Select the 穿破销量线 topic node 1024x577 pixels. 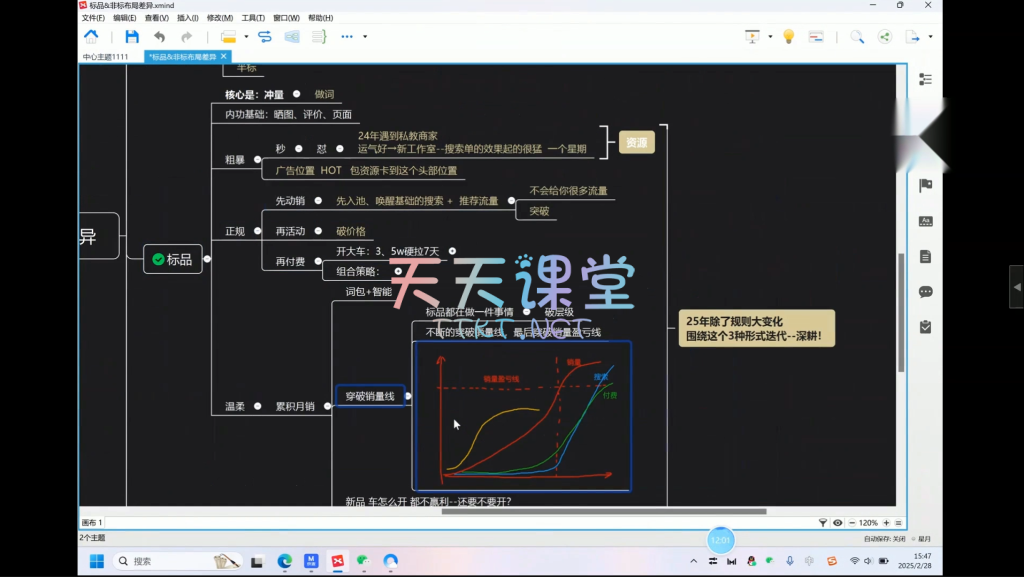(x=369, y=396)
